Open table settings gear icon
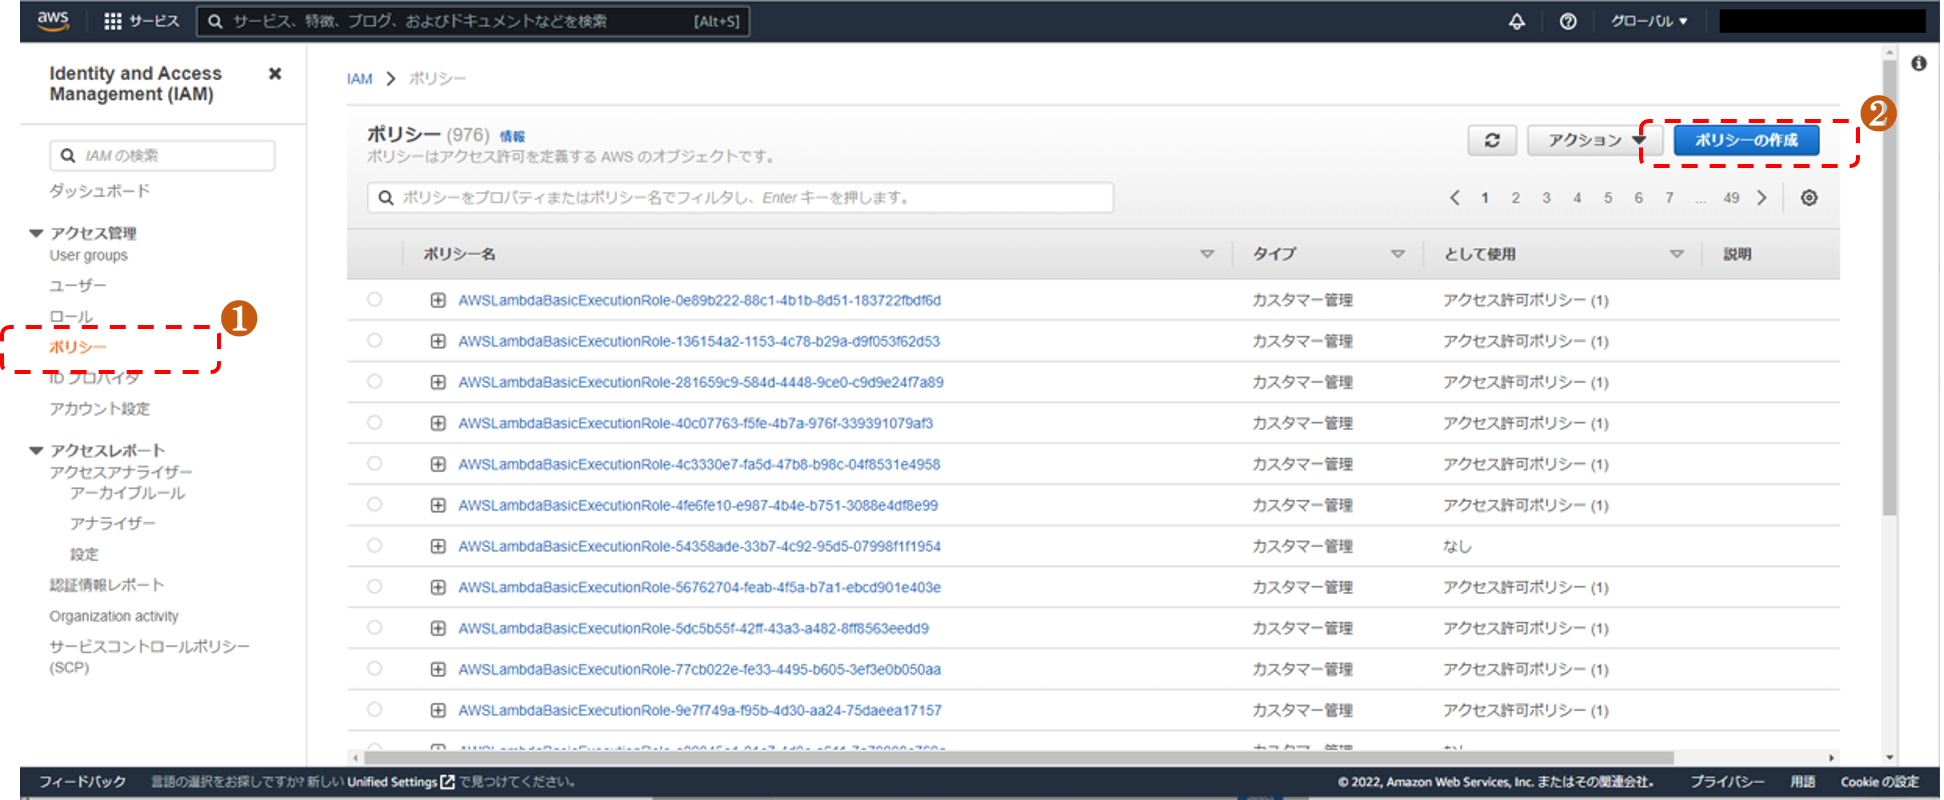The height and width of the screenshot is (800, 1944). 1808,198
